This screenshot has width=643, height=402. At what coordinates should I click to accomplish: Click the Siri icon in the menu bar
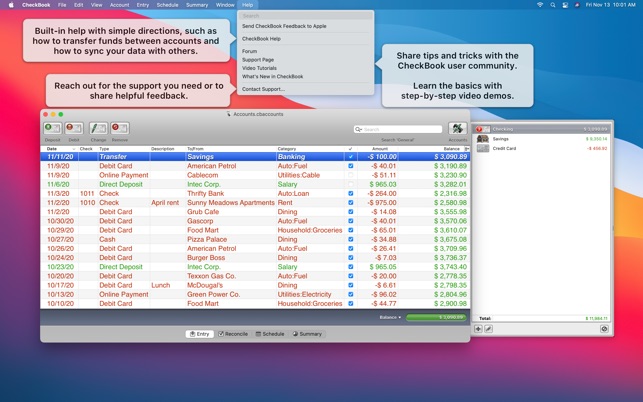[x=577, y=5]
